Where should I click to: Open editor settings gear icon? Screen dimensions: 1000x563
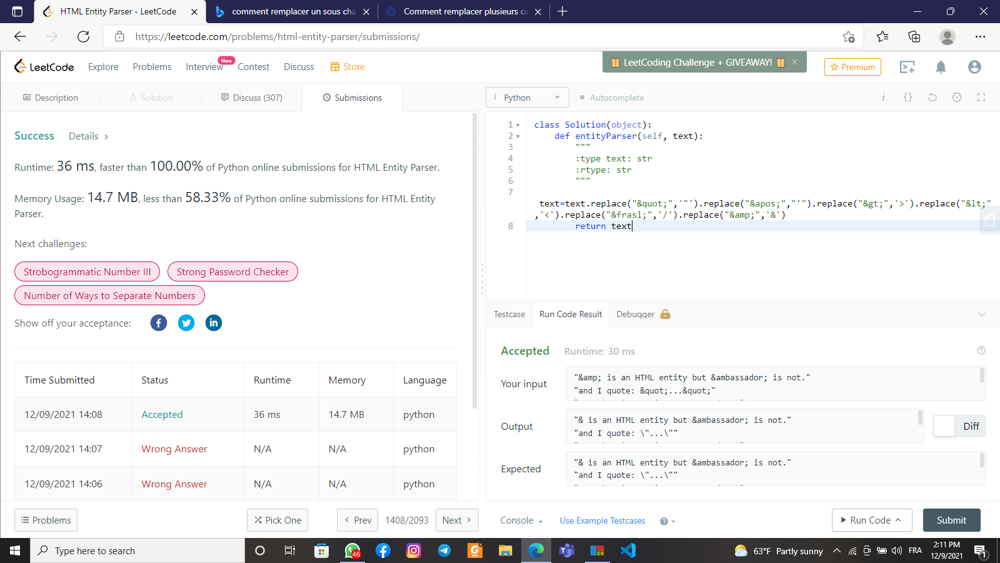[x=957, y=98]
